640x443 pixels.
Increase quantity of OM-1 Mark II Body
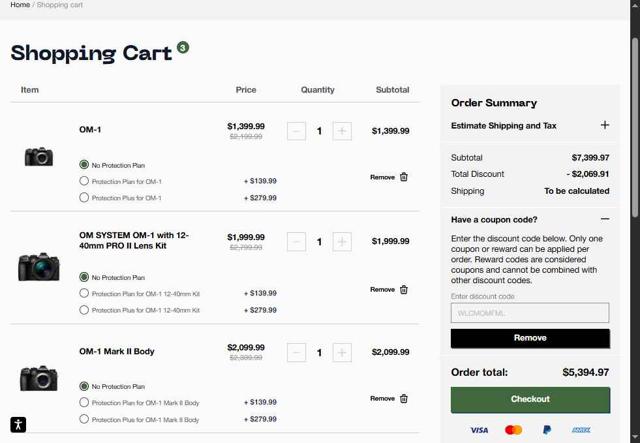(x=342, y=352)
